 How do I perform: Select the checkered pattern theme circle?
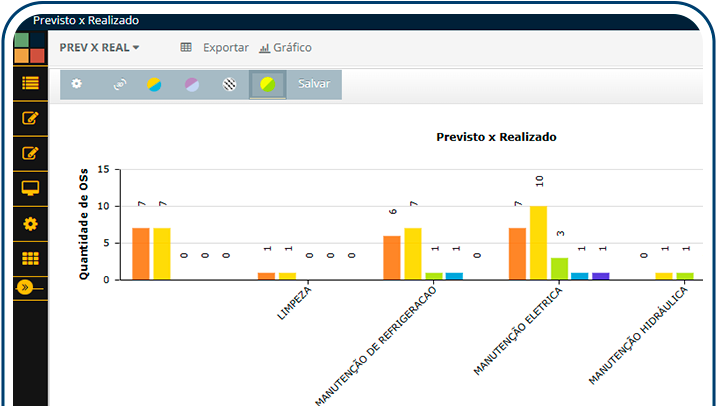pyautogui.click(x=229, y=85)
